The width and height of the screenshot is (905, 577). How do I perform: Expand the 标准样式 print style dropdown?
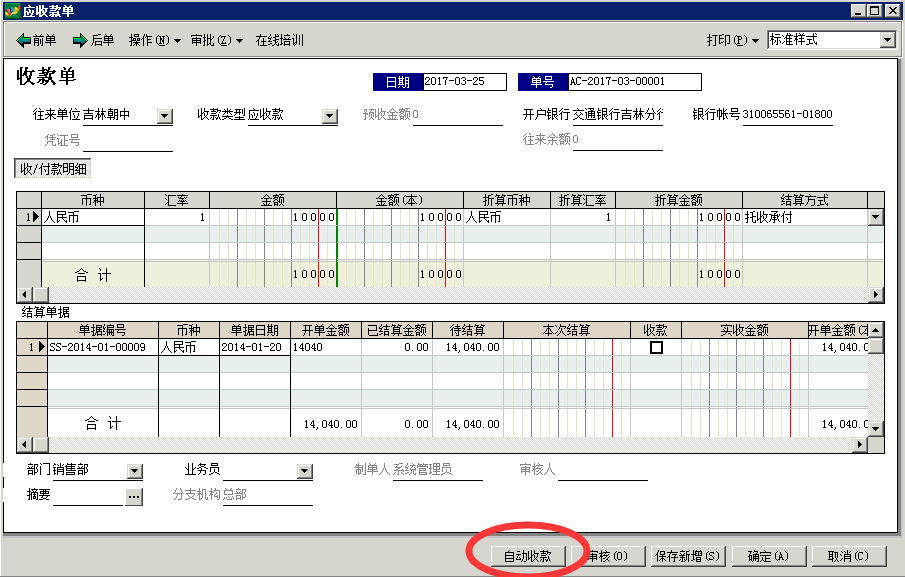pos(888,40)
